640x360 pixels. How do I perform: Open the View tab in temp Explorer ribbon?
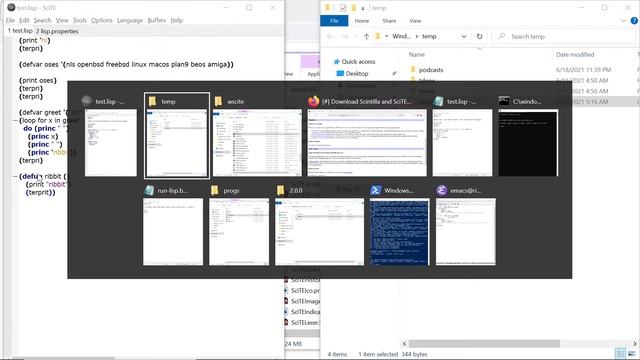coord(415,20)
